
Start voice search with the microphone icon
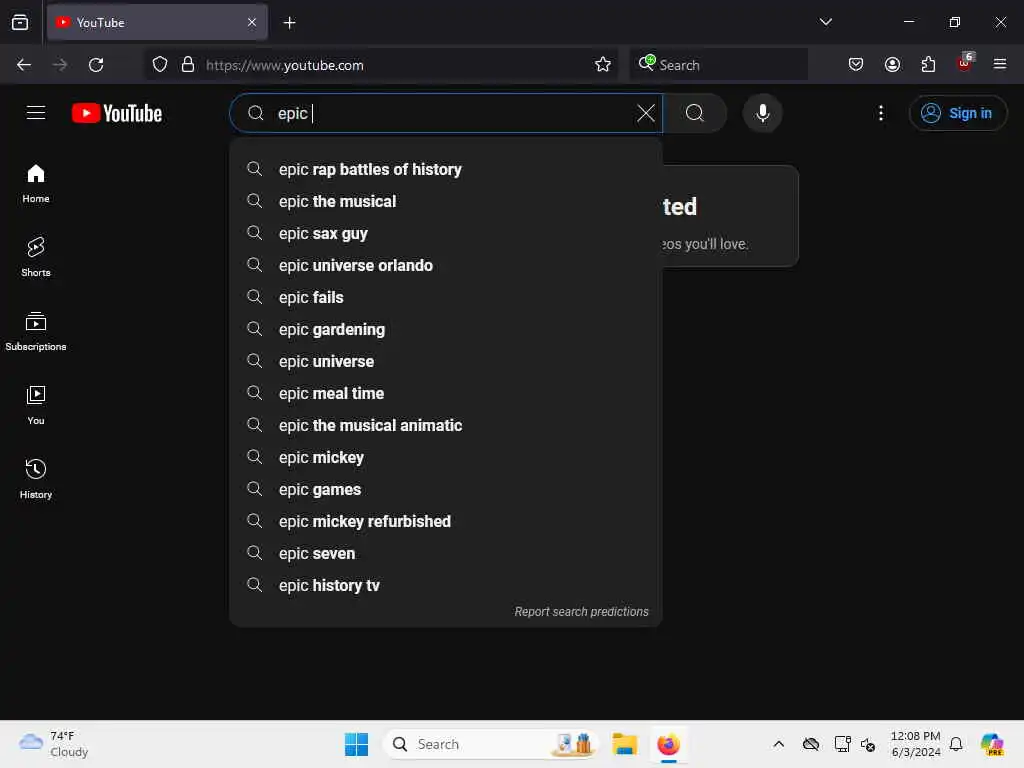tap(762, 113)
